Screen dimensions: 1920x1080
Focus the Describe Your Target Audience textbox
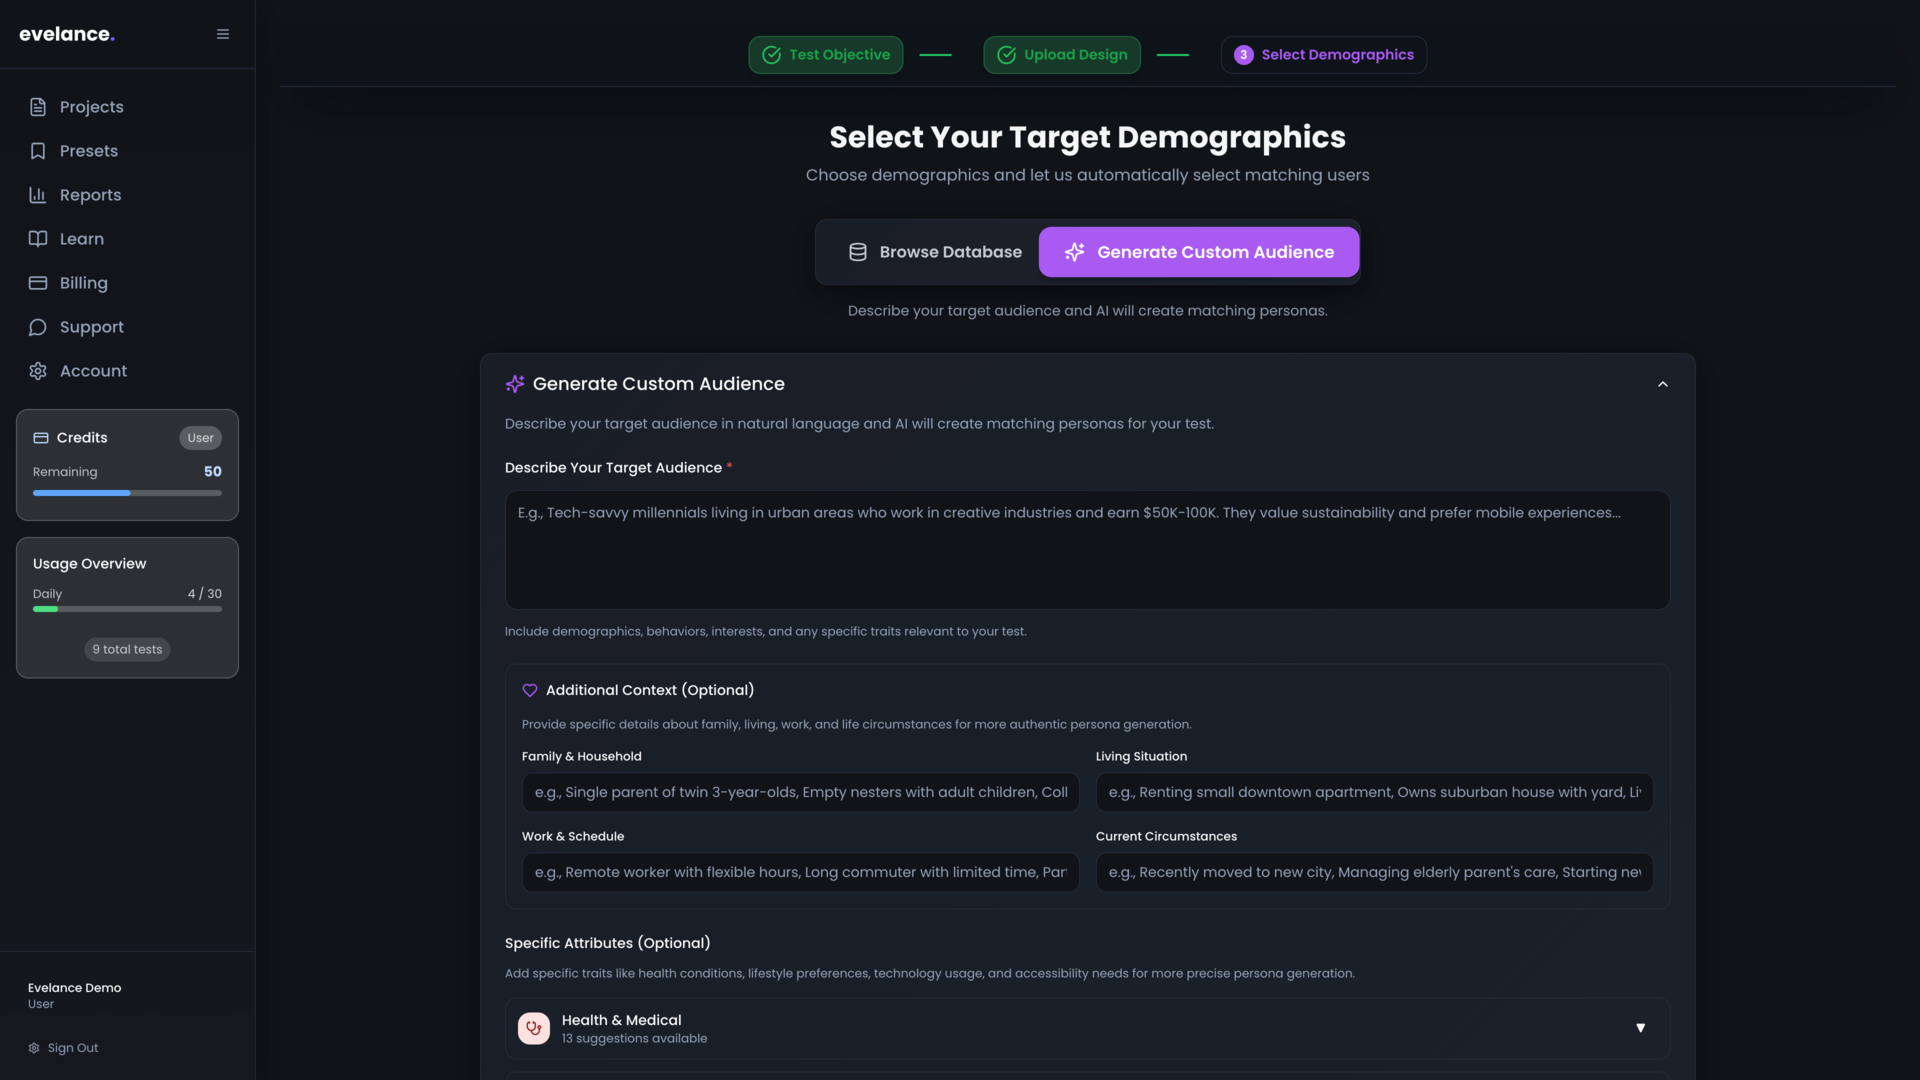tap(1087, 550)
